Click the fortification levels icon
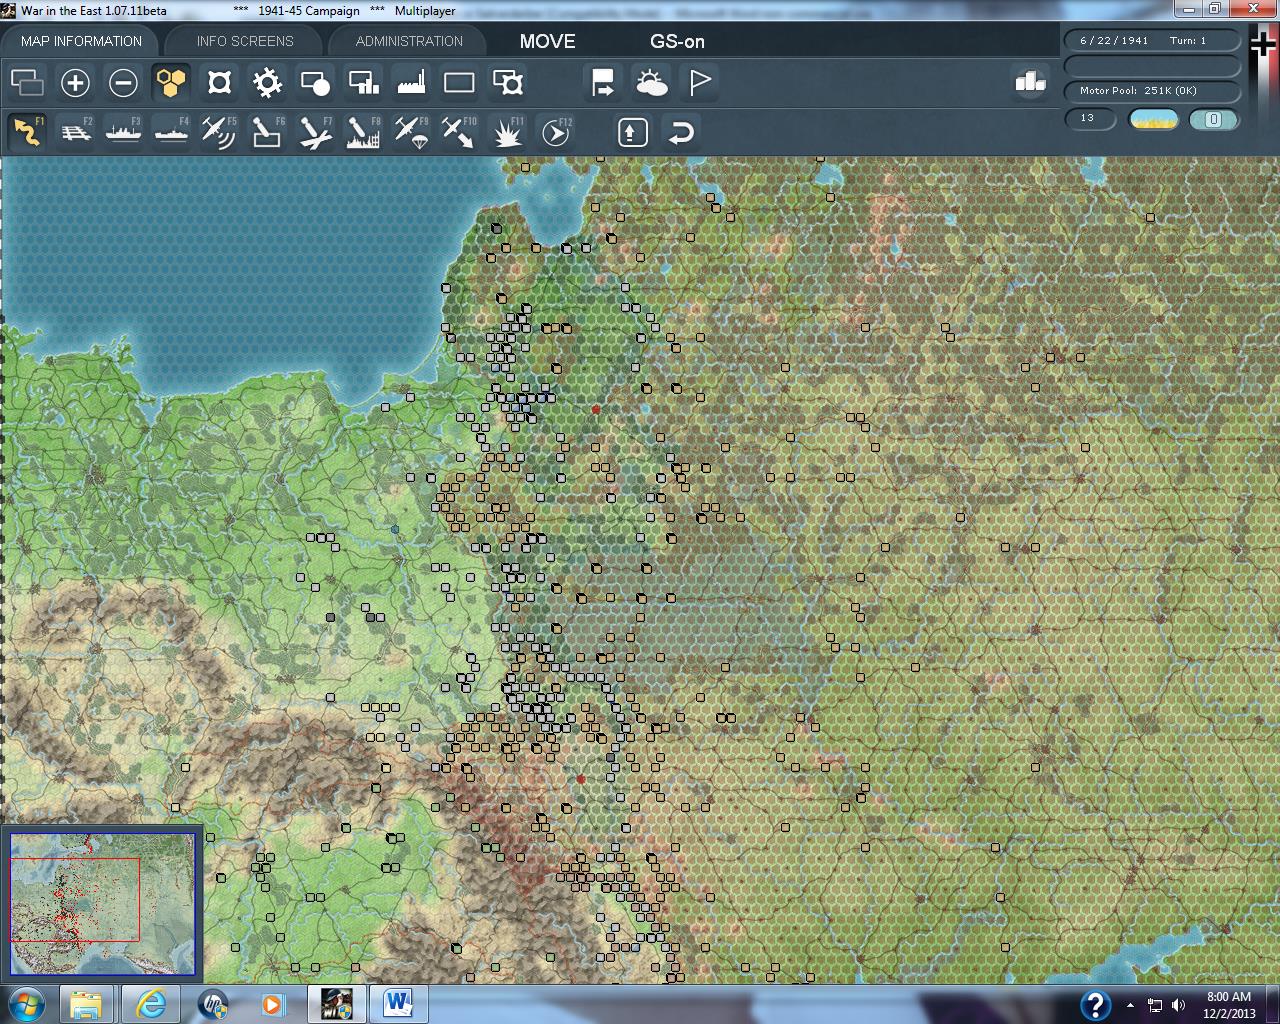This screenshot has height=1024, width=1280. tap(219, 82)
